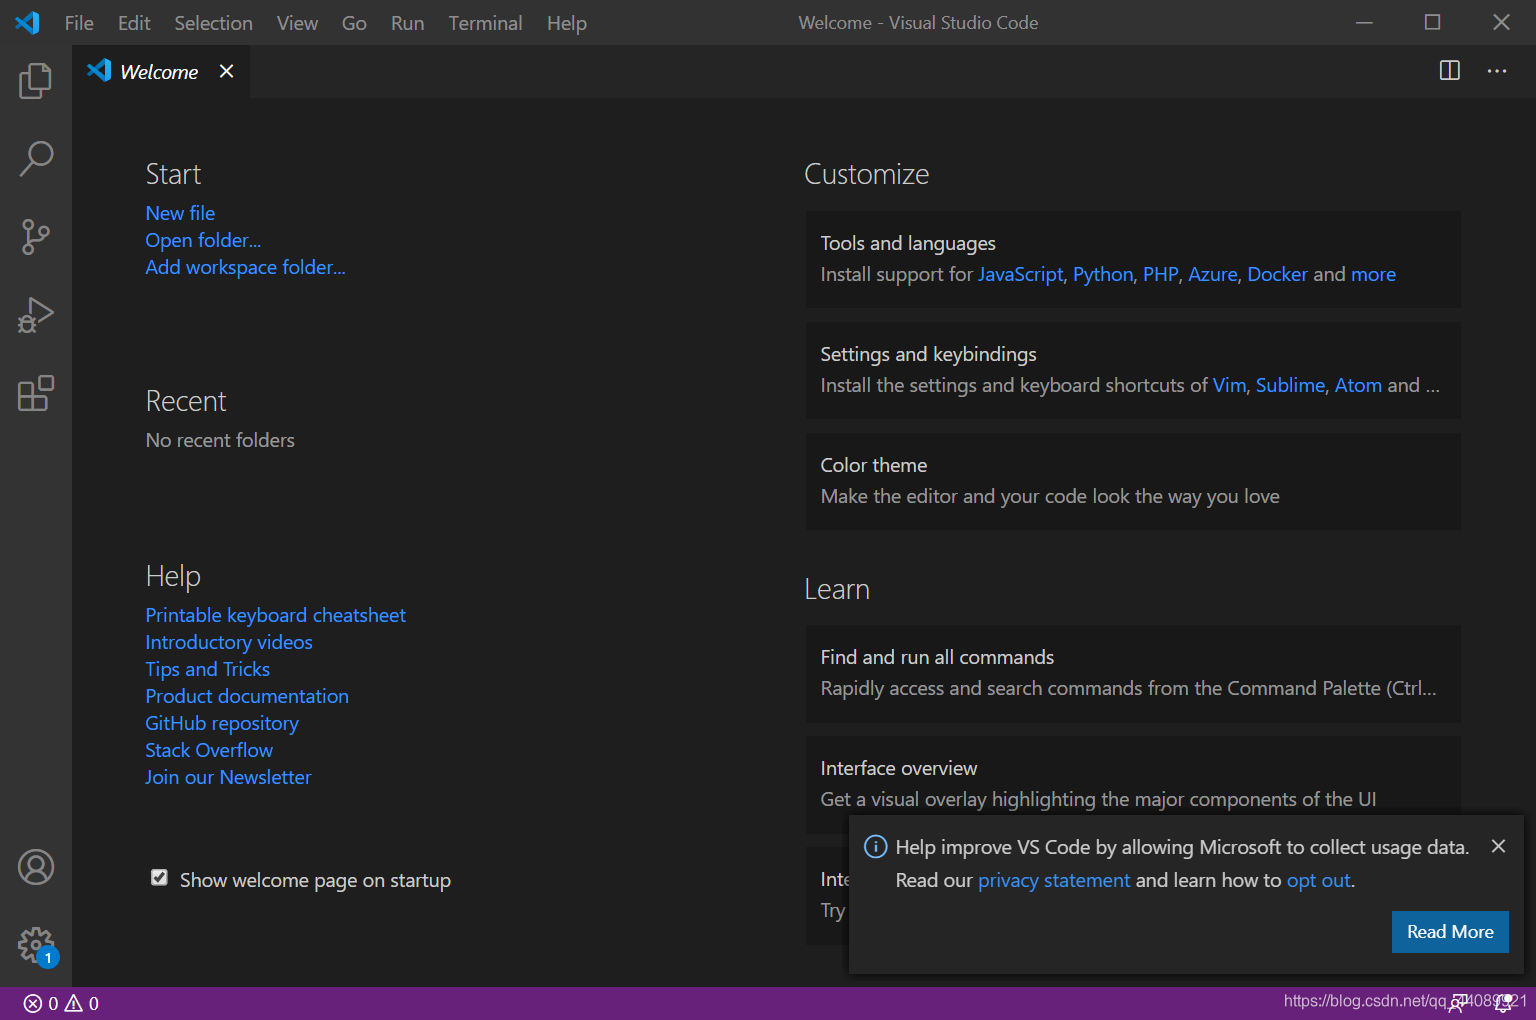Open Printable keyboard cheatsheet link
The height and width of the screenshot is (1020, 1536).
pyautogui.click(x=275, y=615)
